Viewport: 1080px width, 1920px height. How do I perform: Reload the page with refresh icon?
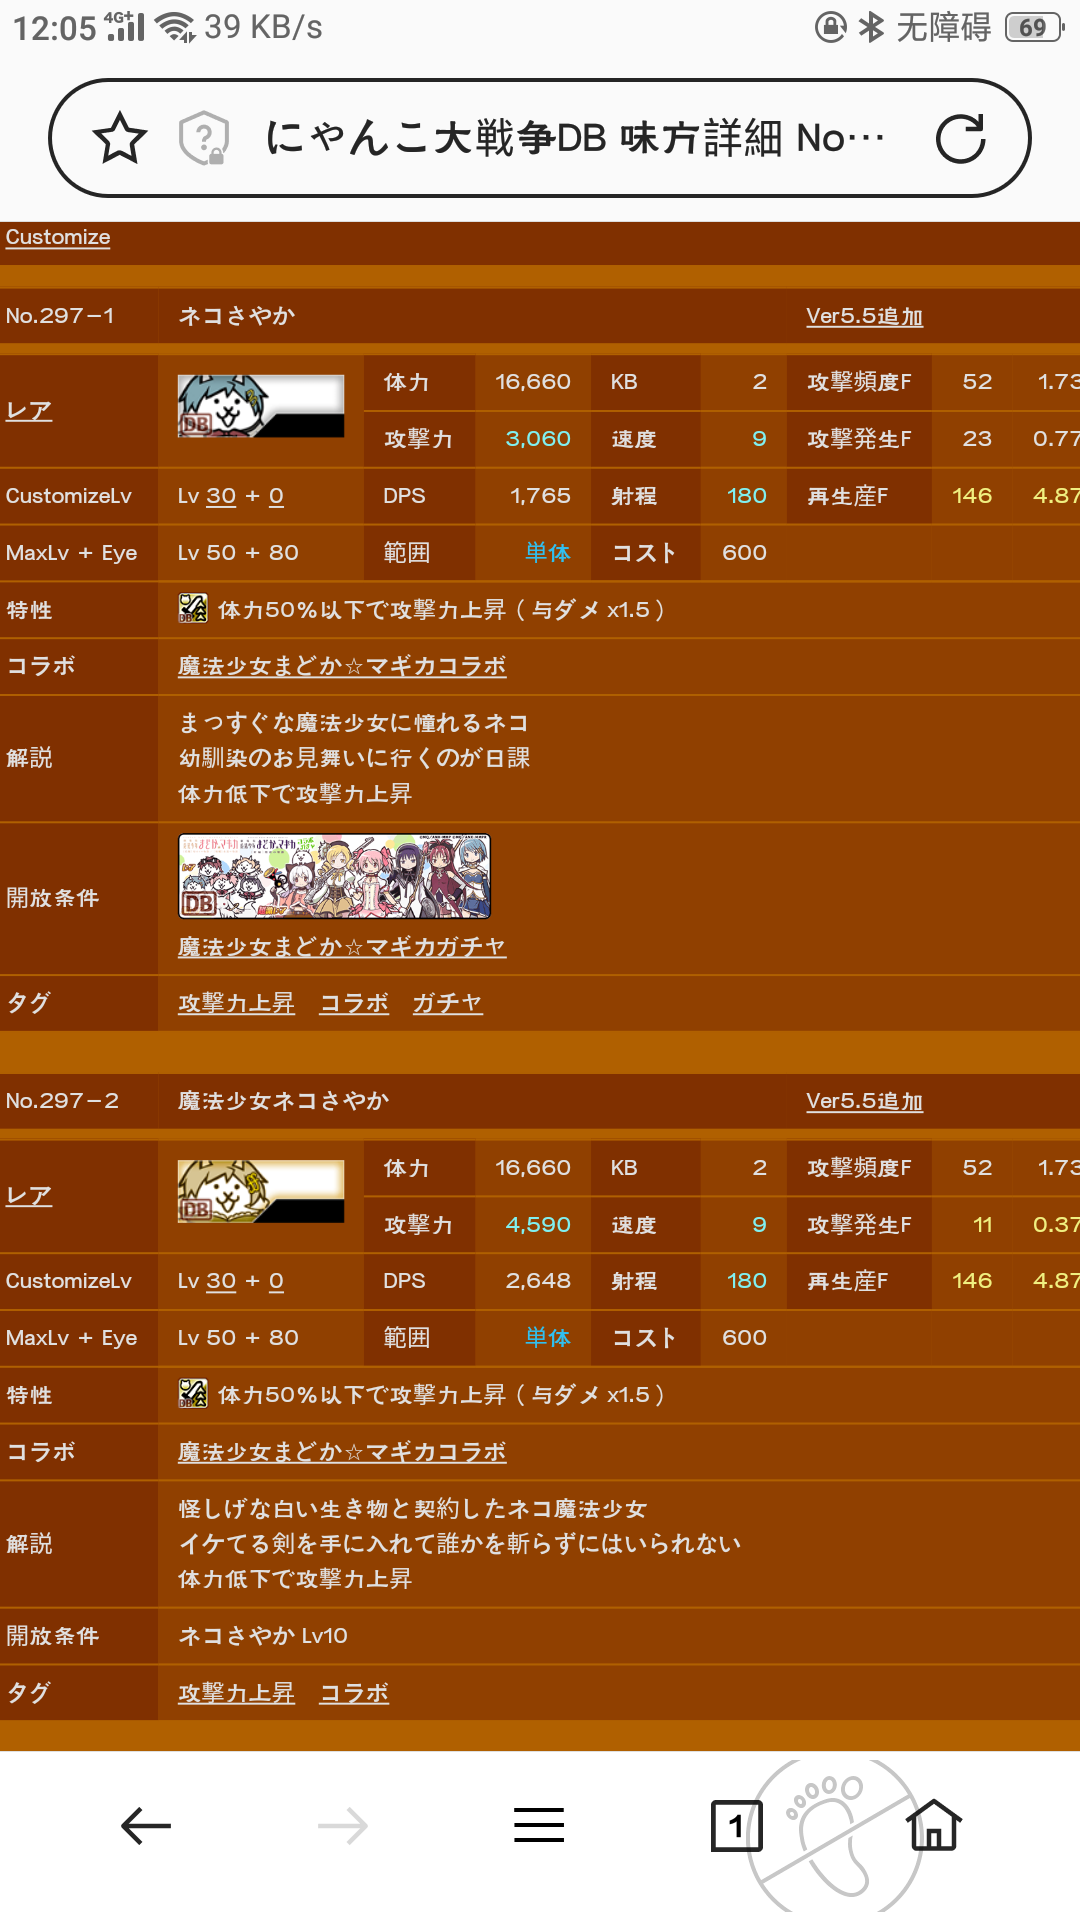point(961,138)
